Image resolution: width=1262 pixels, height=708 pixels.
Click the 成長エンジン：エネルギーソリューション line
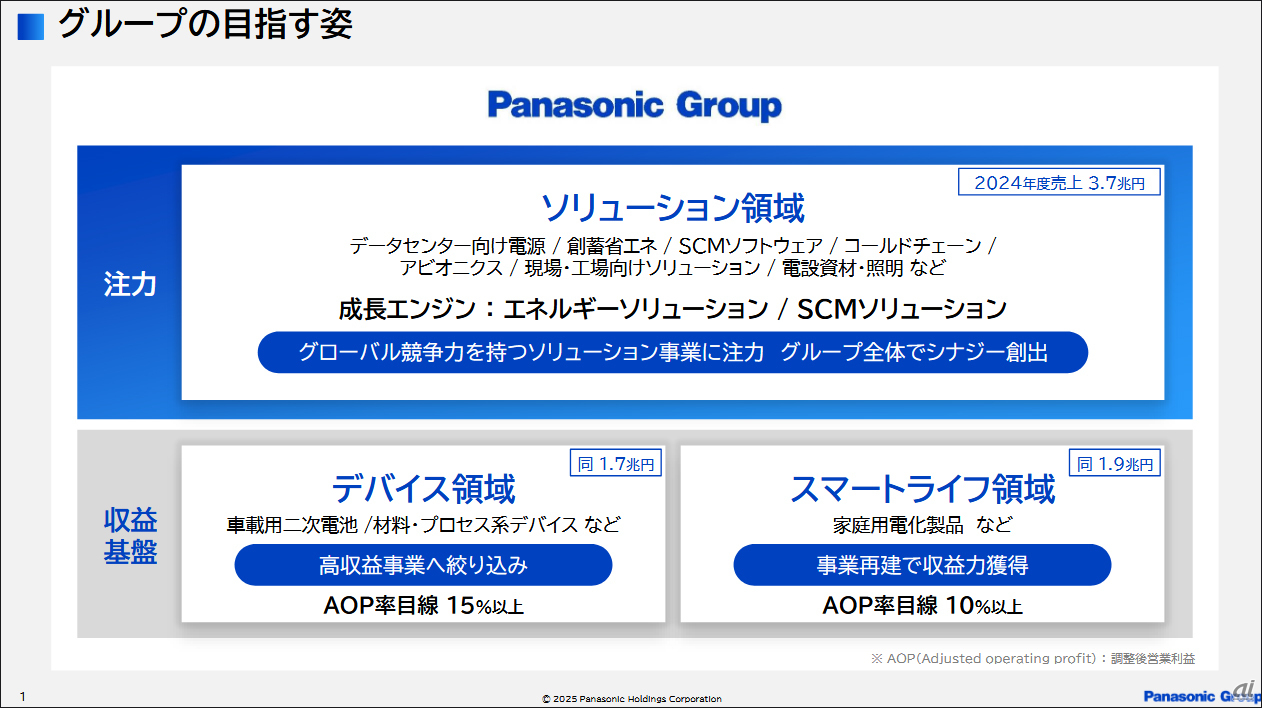click(673, 309)
